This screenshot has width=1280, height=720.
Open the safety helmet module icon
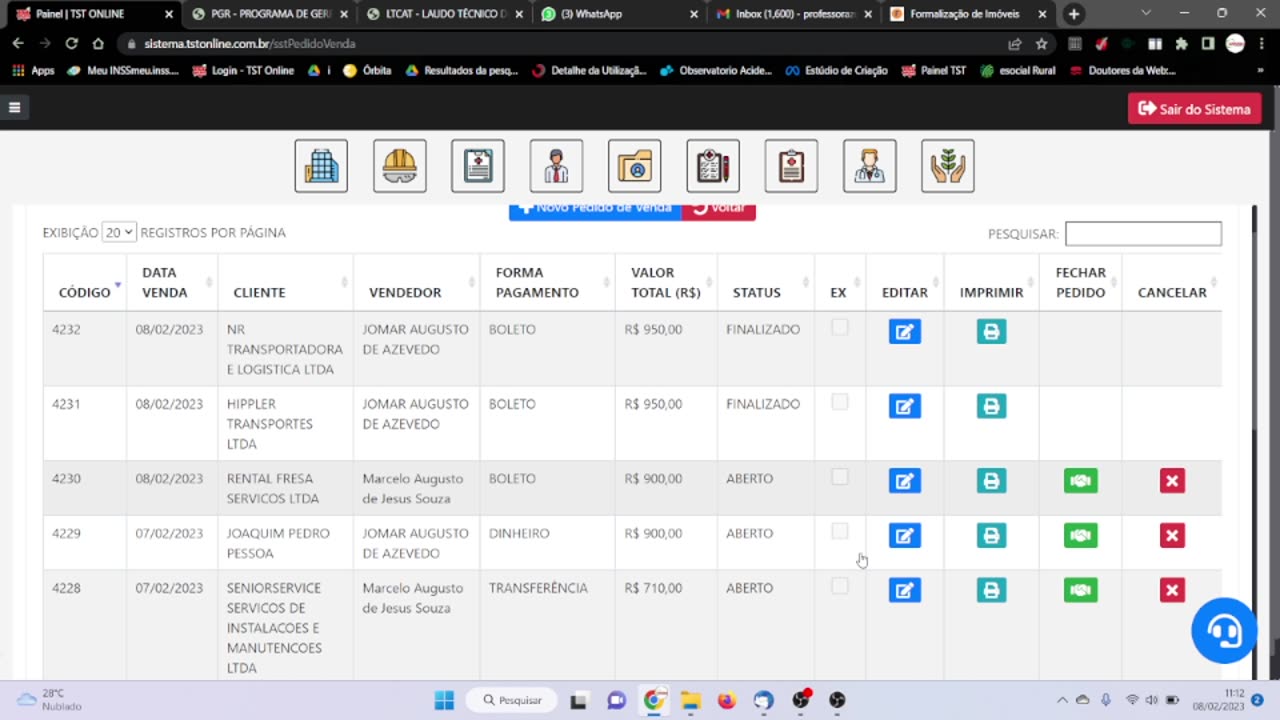click(x=400, y=166)
